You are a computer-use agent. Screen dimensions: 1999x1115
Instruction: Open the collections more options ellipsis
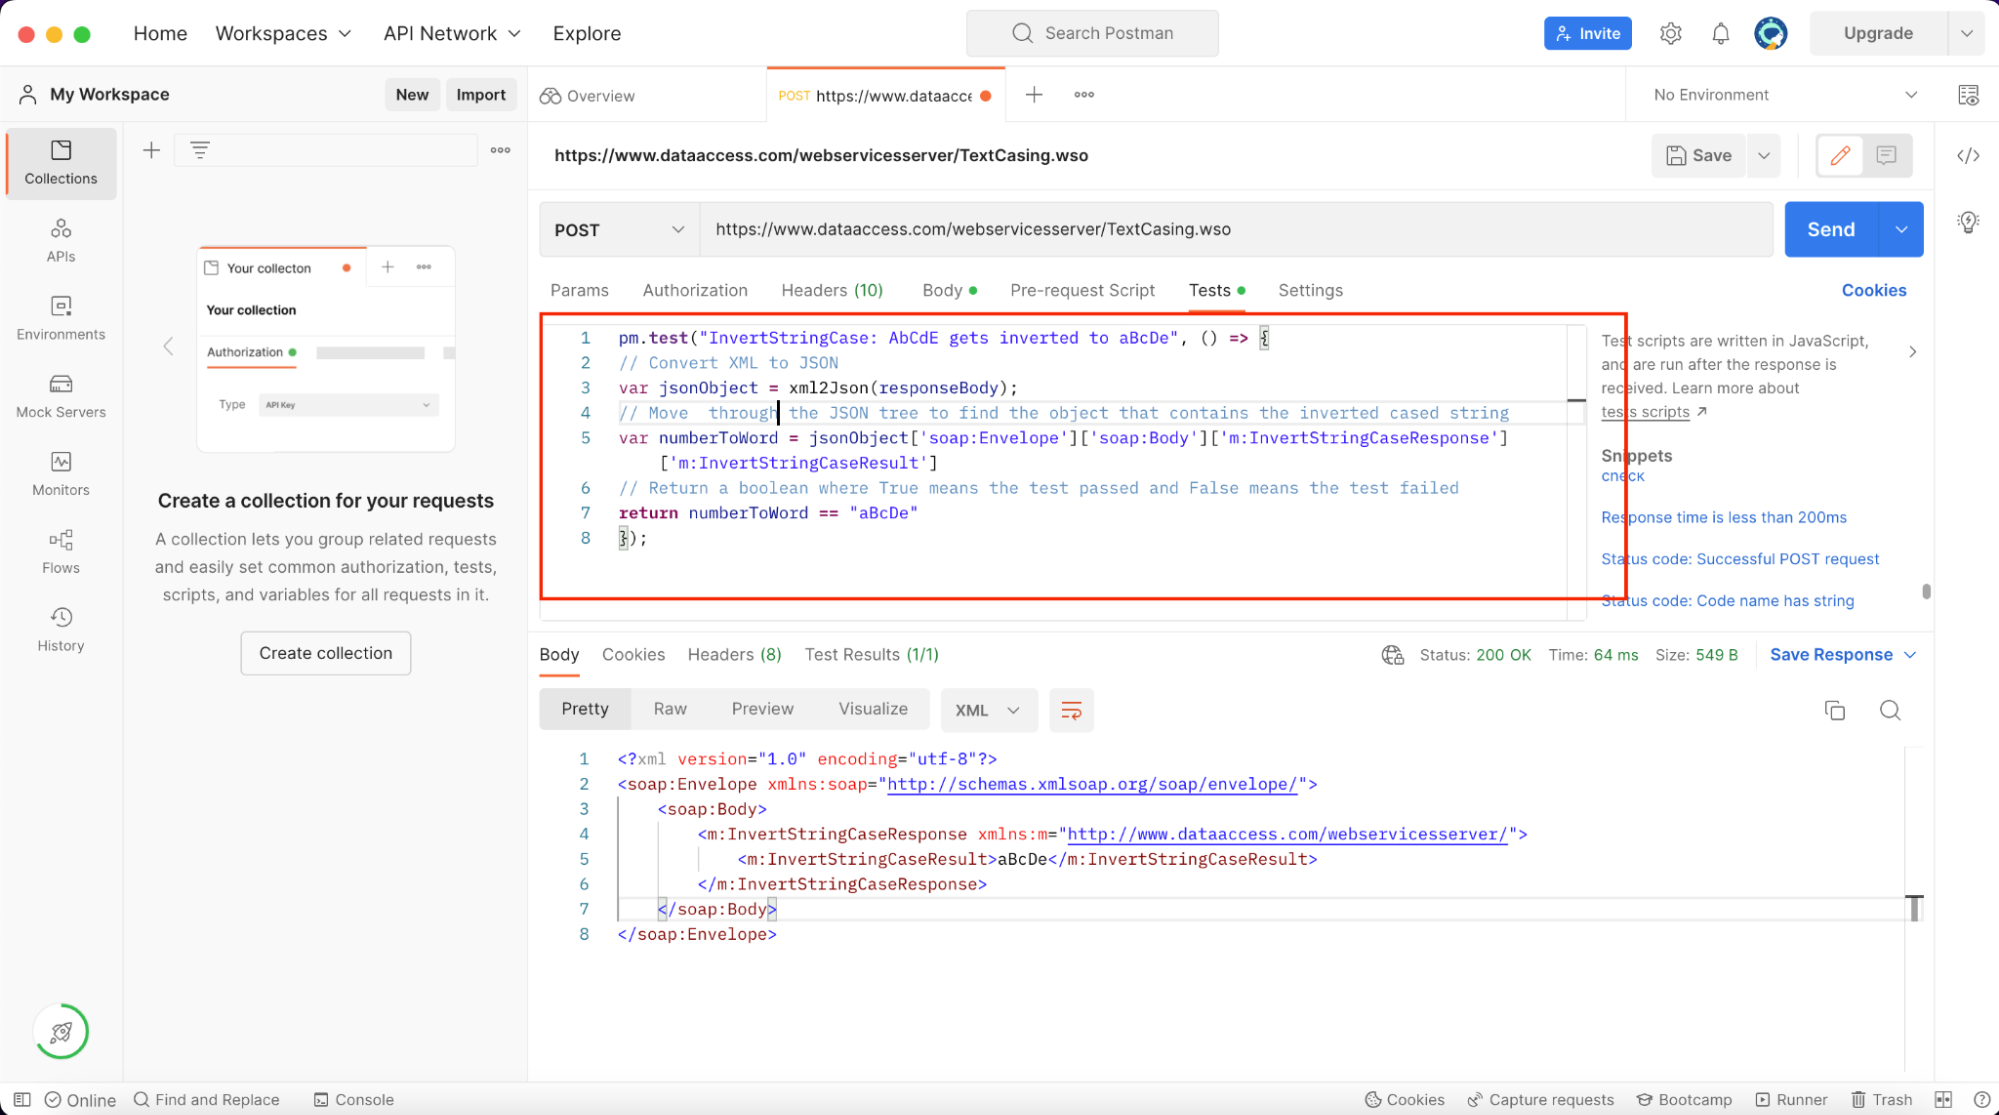click(500, 151)
